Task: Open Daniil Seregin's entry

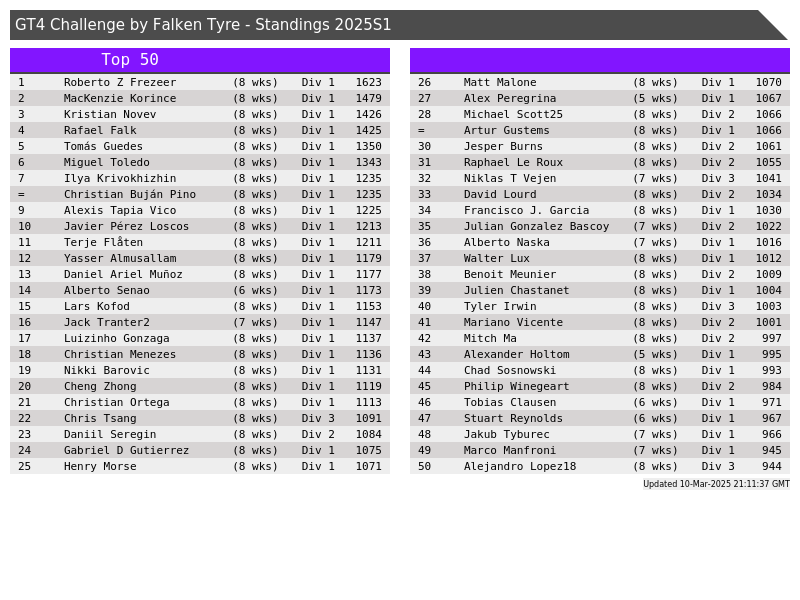Action: click(110, 434)
